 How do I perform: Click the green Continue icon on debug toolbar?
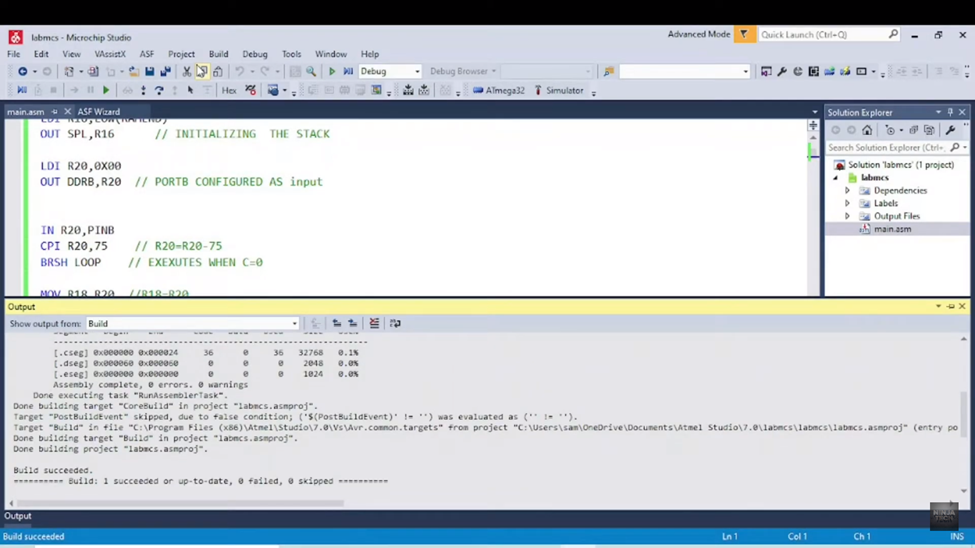[106, 91]
